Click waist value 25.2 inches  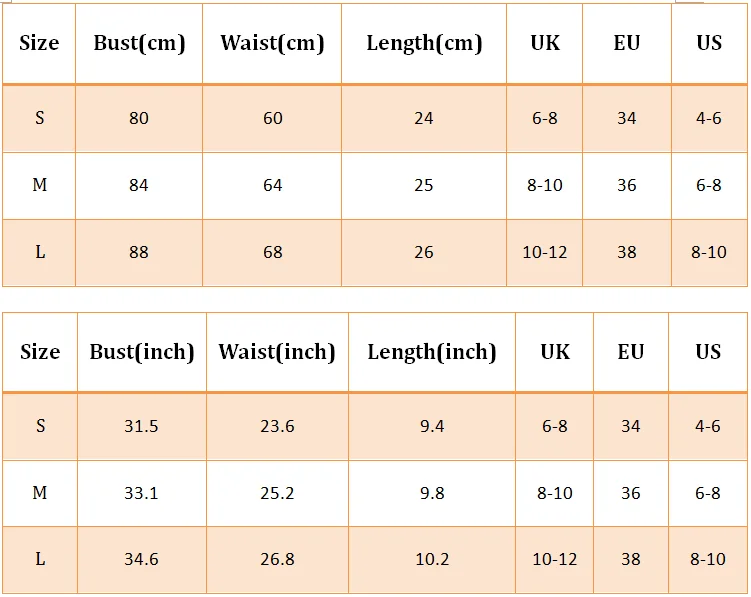(277, 494)
